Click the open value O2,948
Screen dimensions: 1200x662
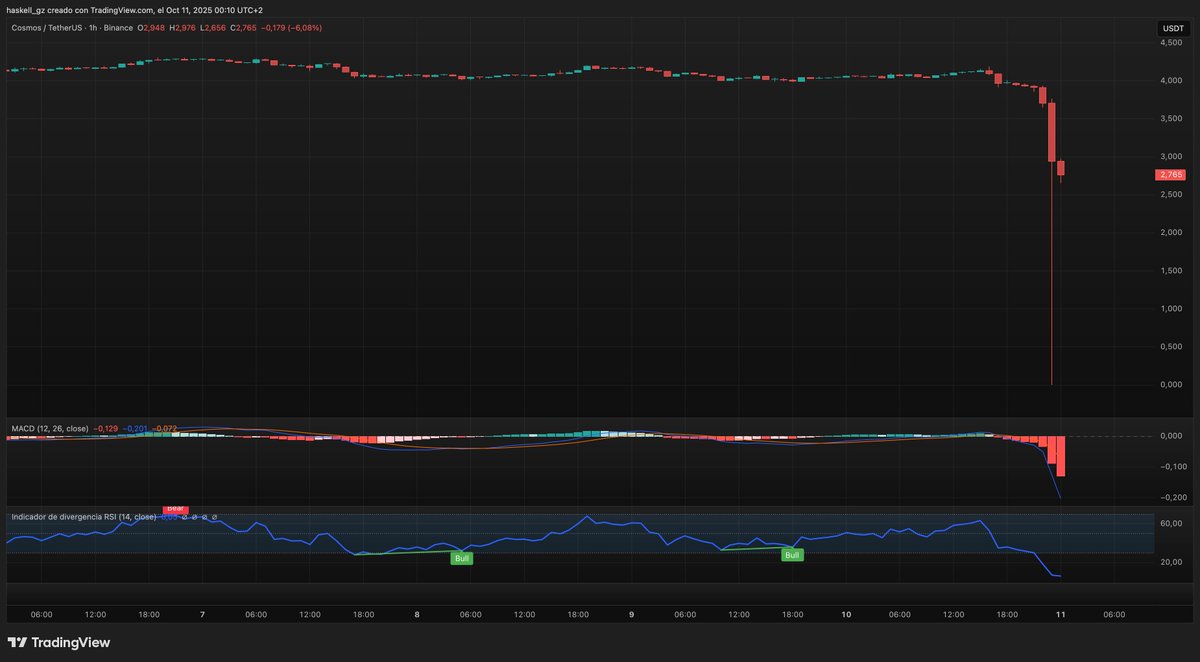point(151,28)
